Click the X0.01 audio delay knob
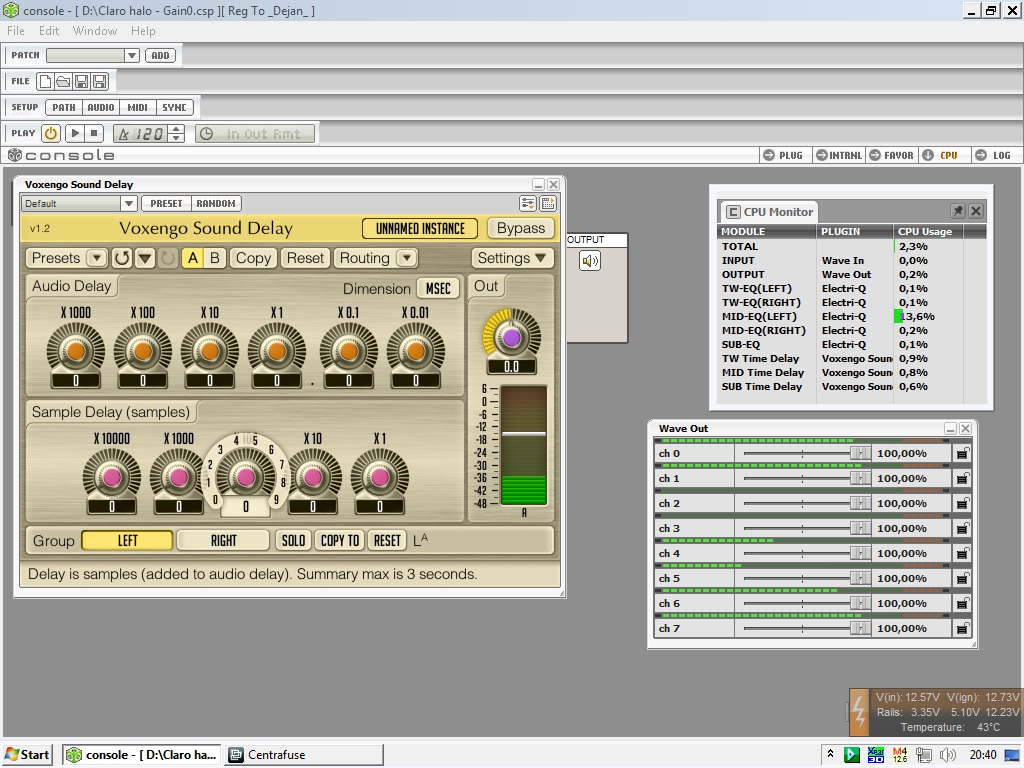This screenshot has width=1024, height=768. click(x=416, y=351)
